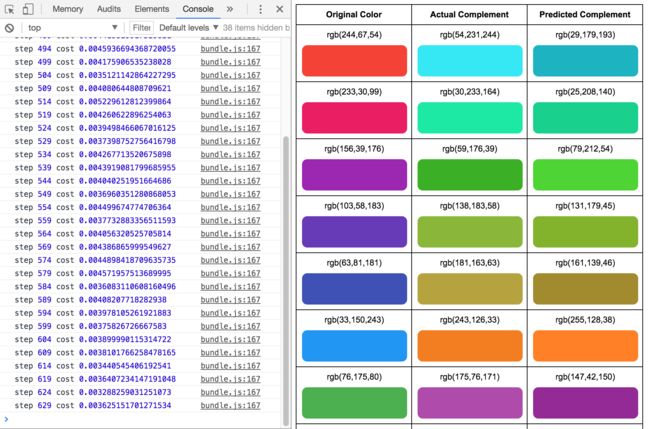Image resolution: width=650 pixels, height=429 pixels.
Task: Open bundle.js:167 link for step 599
Action: tap(230, 326)
